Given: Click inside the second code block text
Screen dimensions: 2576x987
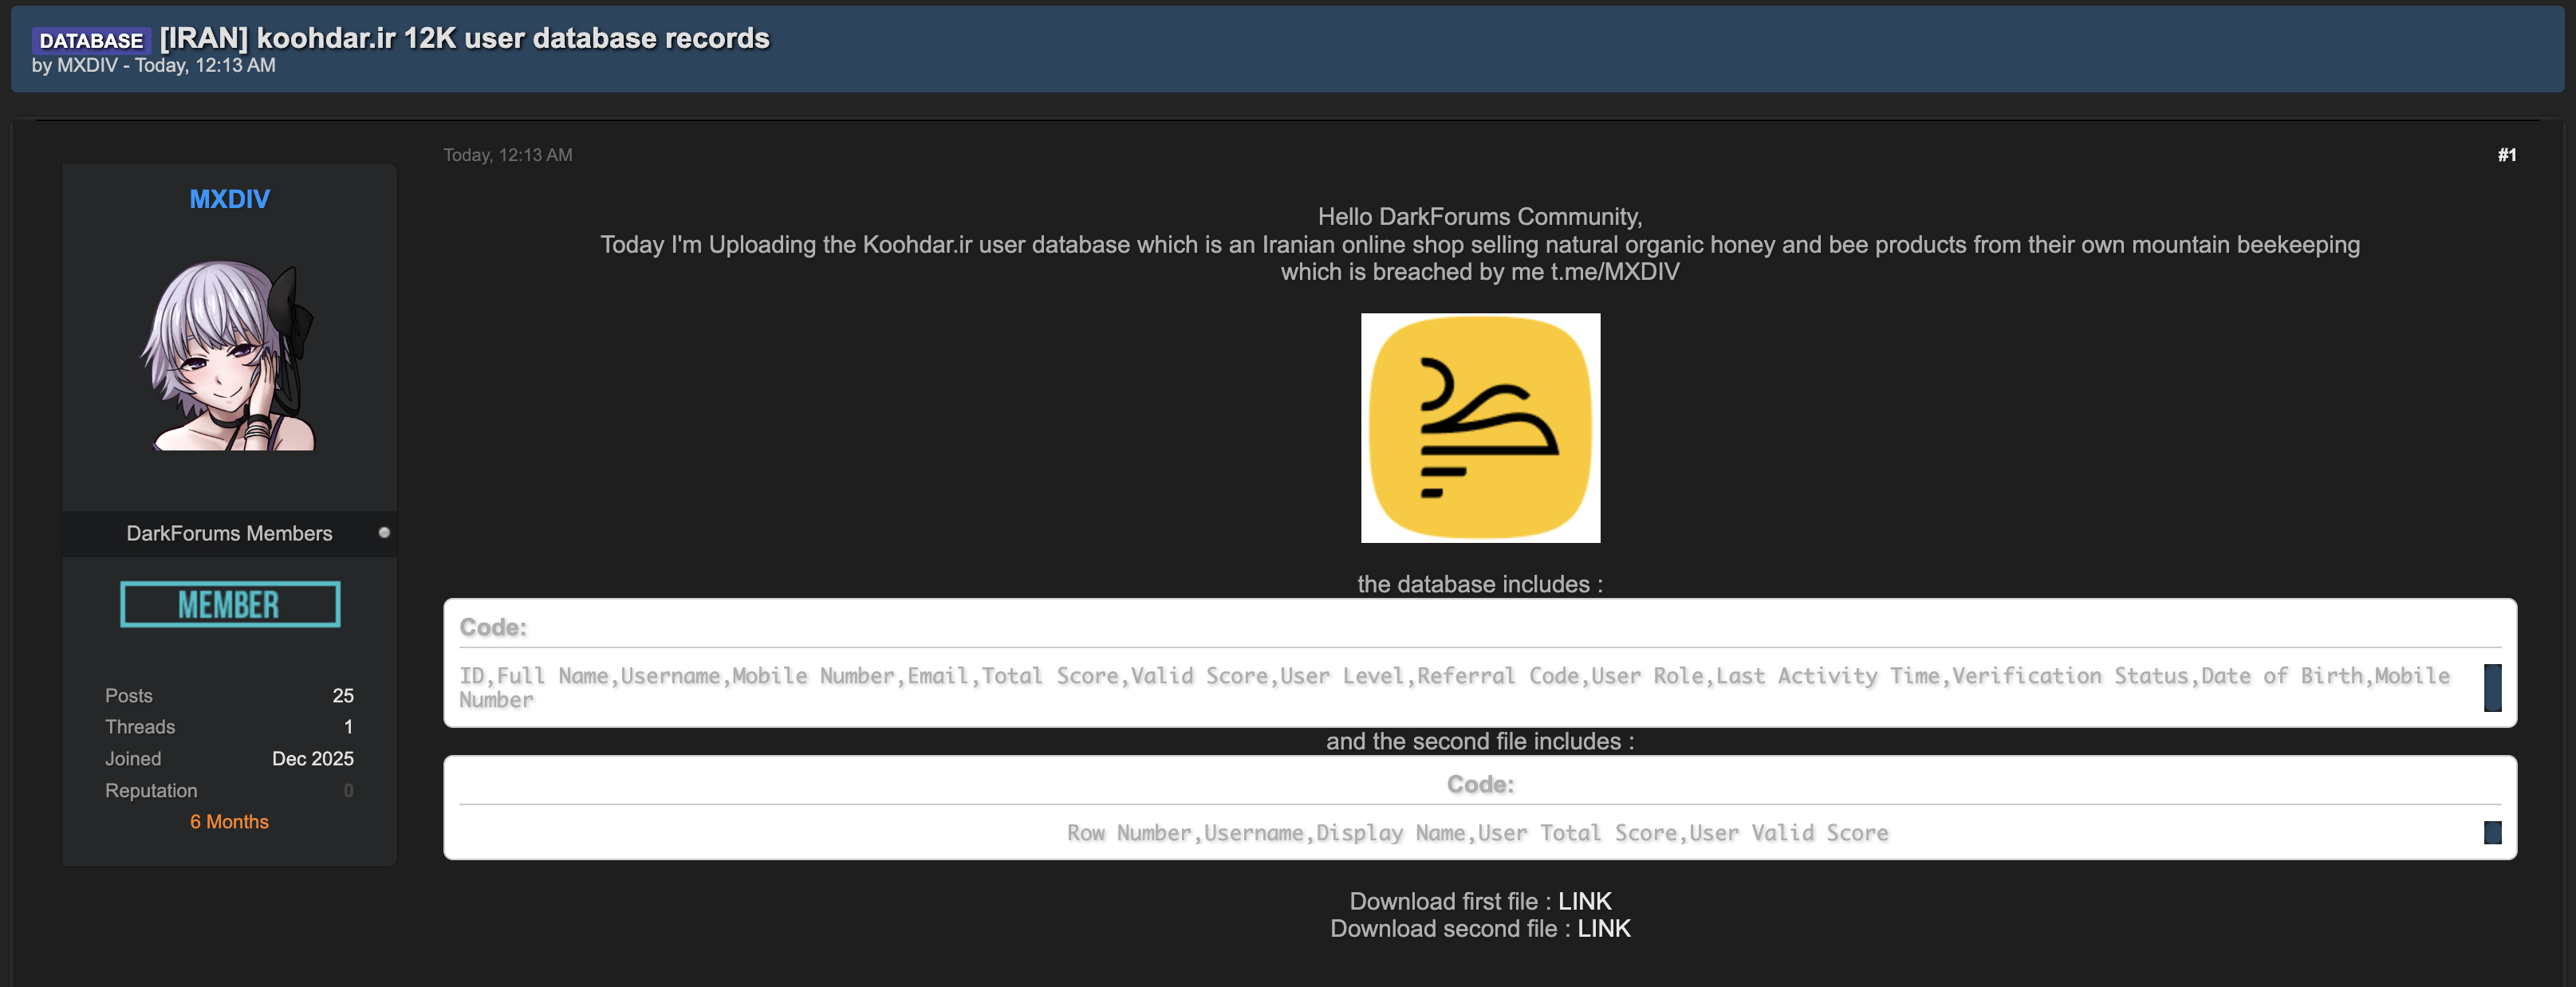Looking at the screenshot, I should tap(1477, 832).
